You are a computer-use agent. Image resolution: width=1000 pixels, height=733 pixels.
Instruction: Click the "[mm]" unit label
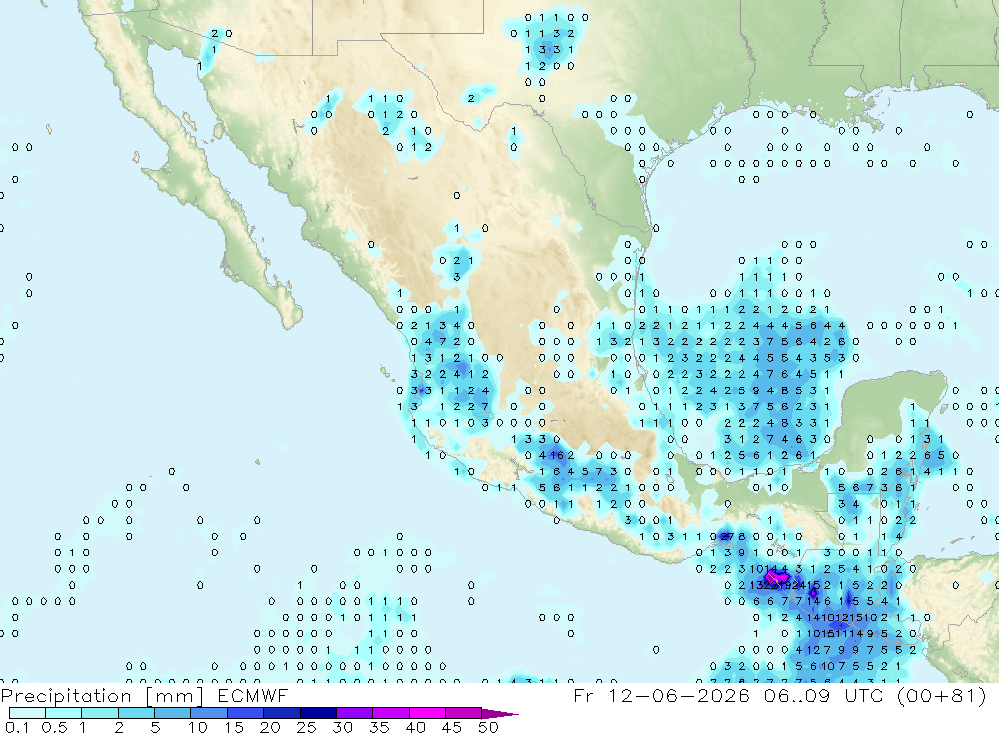(x=175, y=696)
